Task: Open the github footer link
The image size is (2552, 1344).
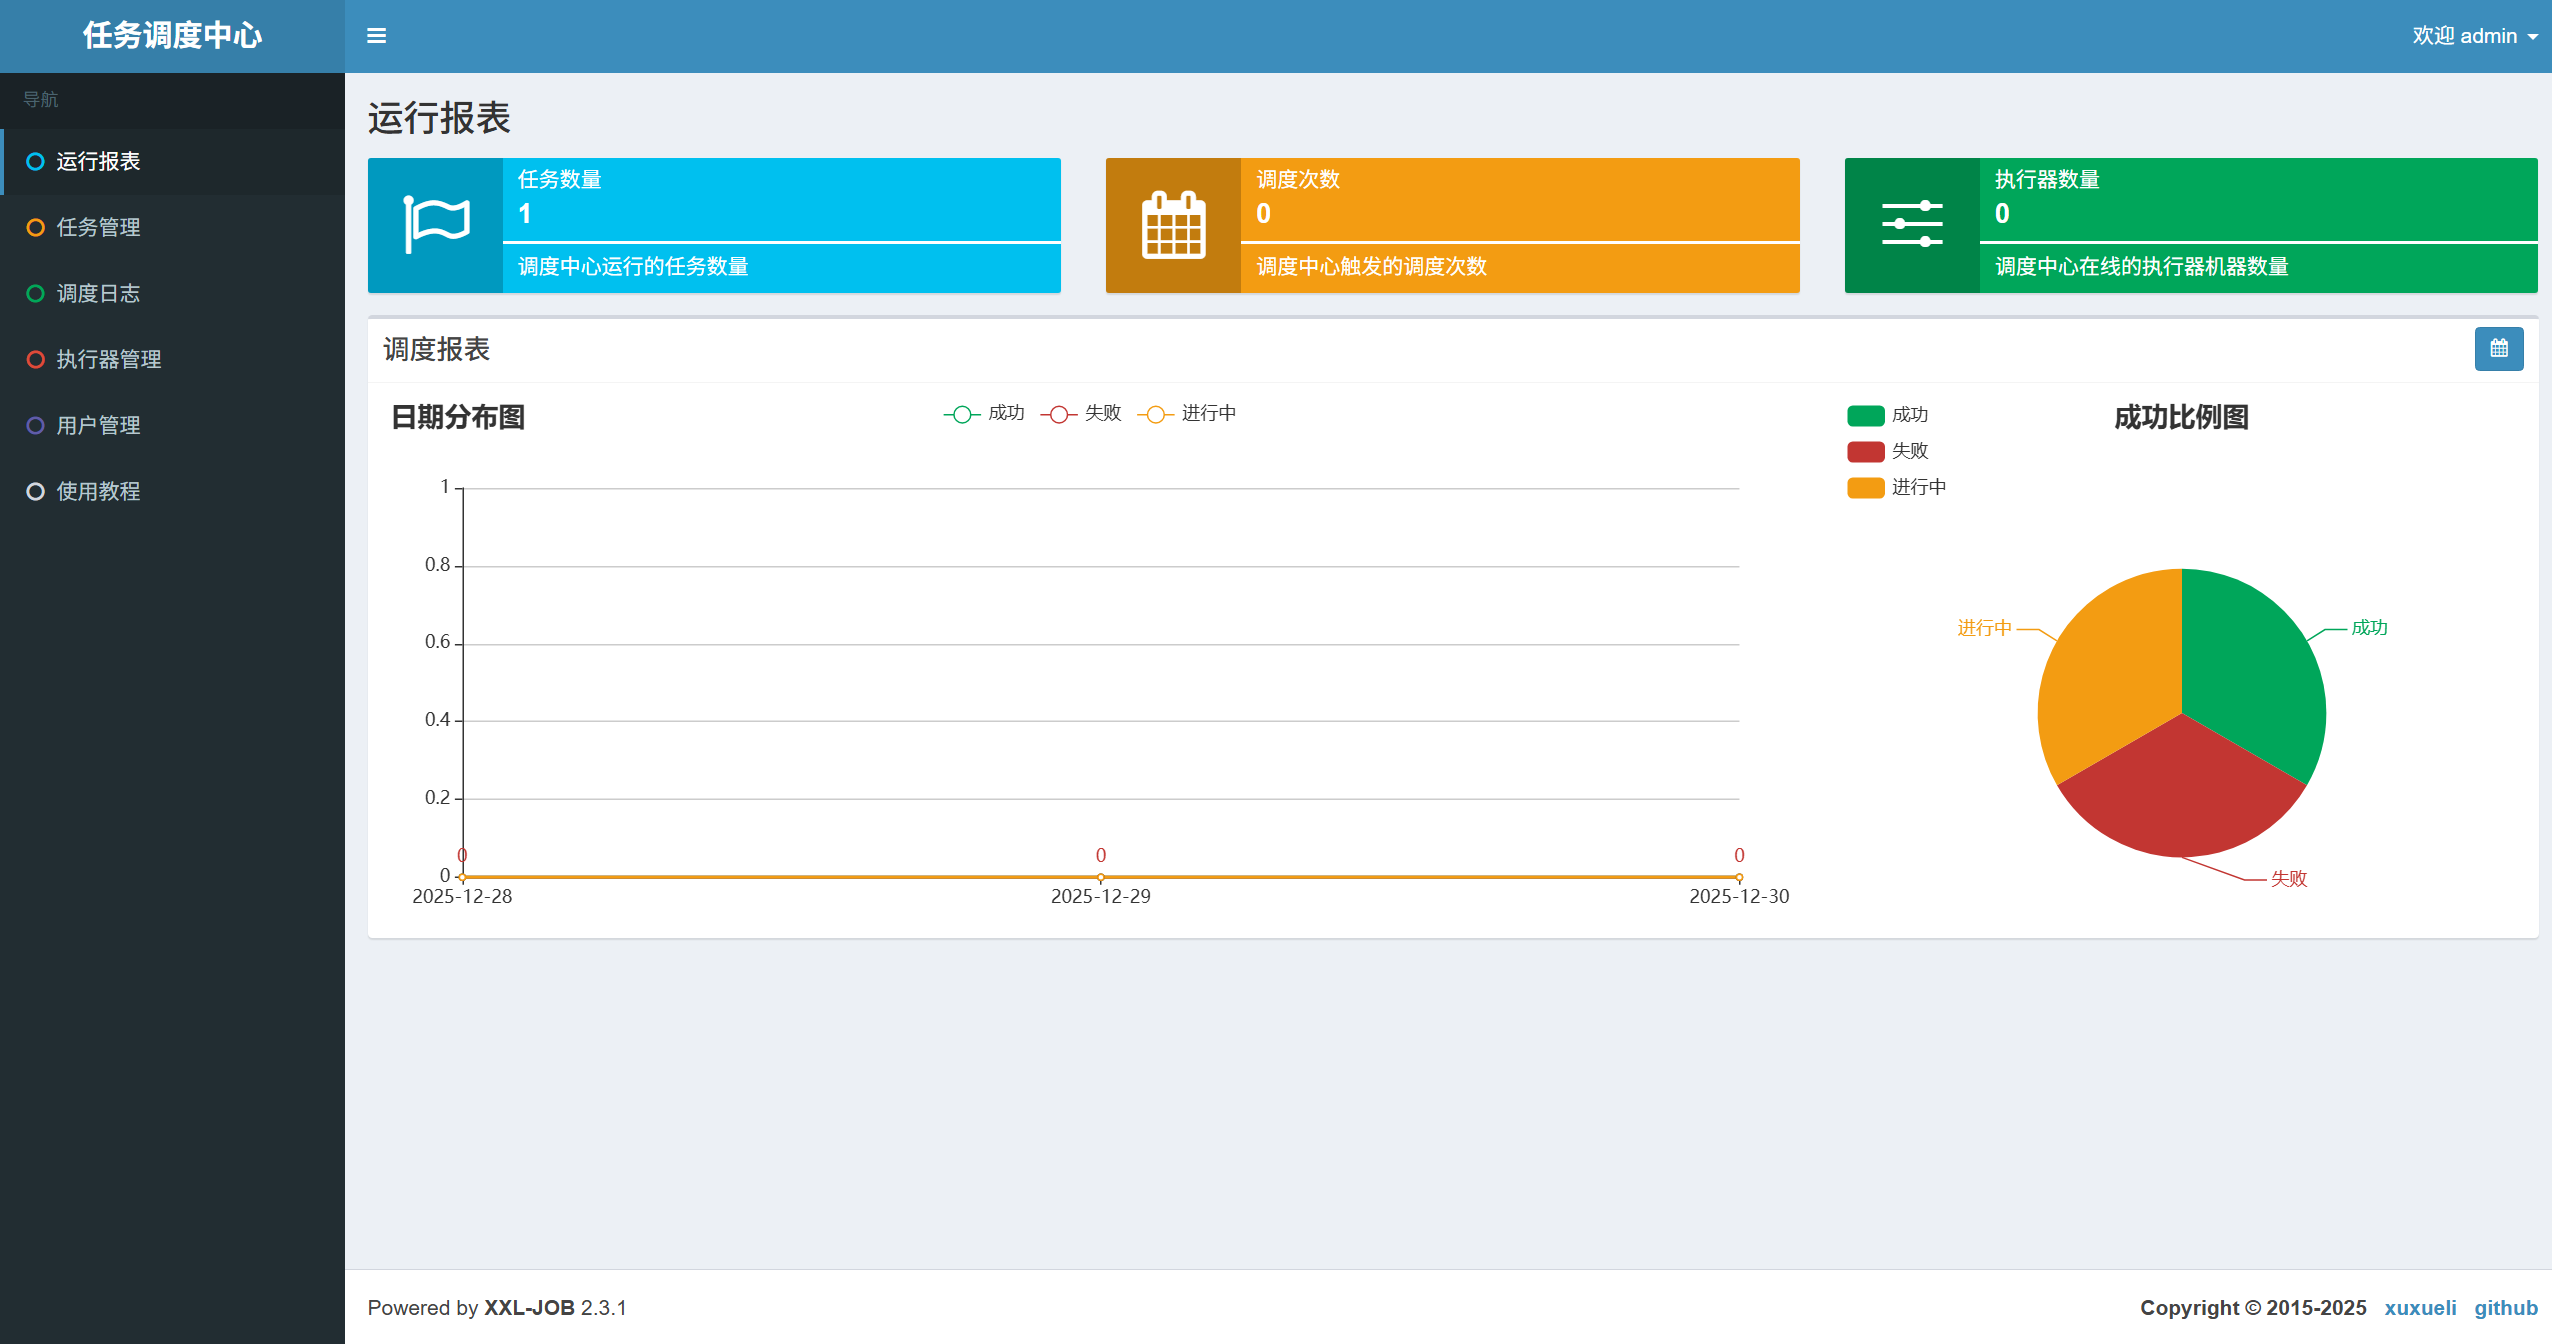Action: pyautogui.click(x=2505, y=1307)
